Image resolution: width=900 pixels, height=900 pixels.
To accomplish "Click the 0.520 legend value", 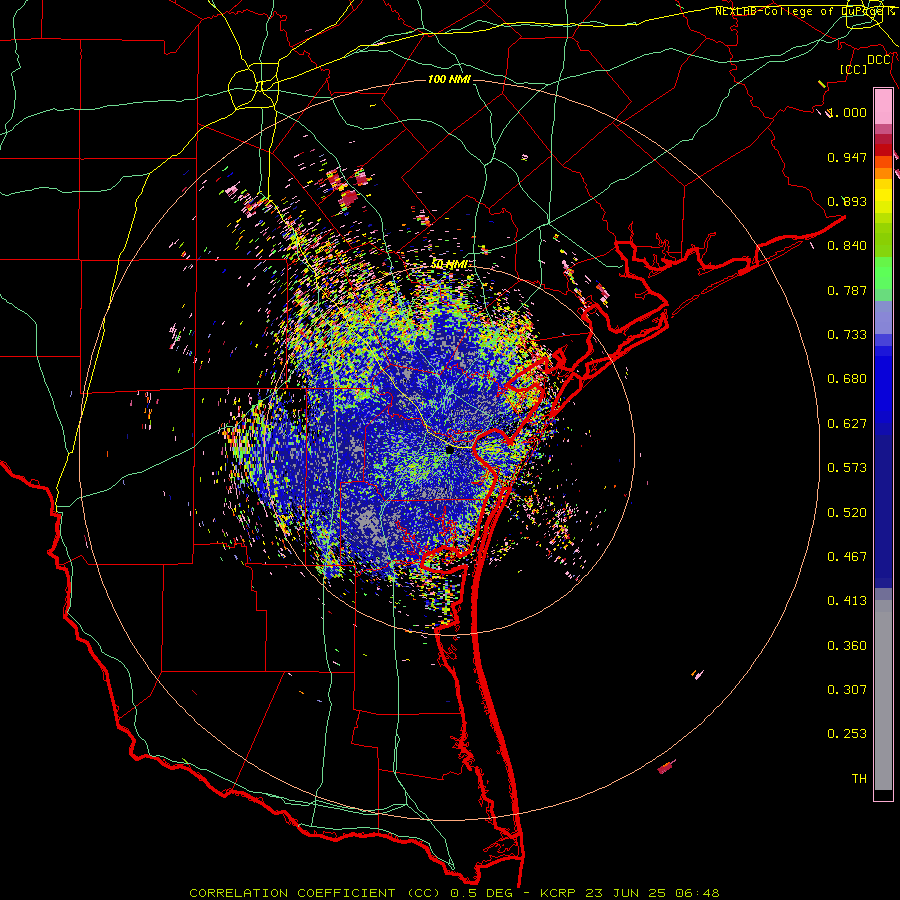I will pyautogui.click(x=847, y=513).
